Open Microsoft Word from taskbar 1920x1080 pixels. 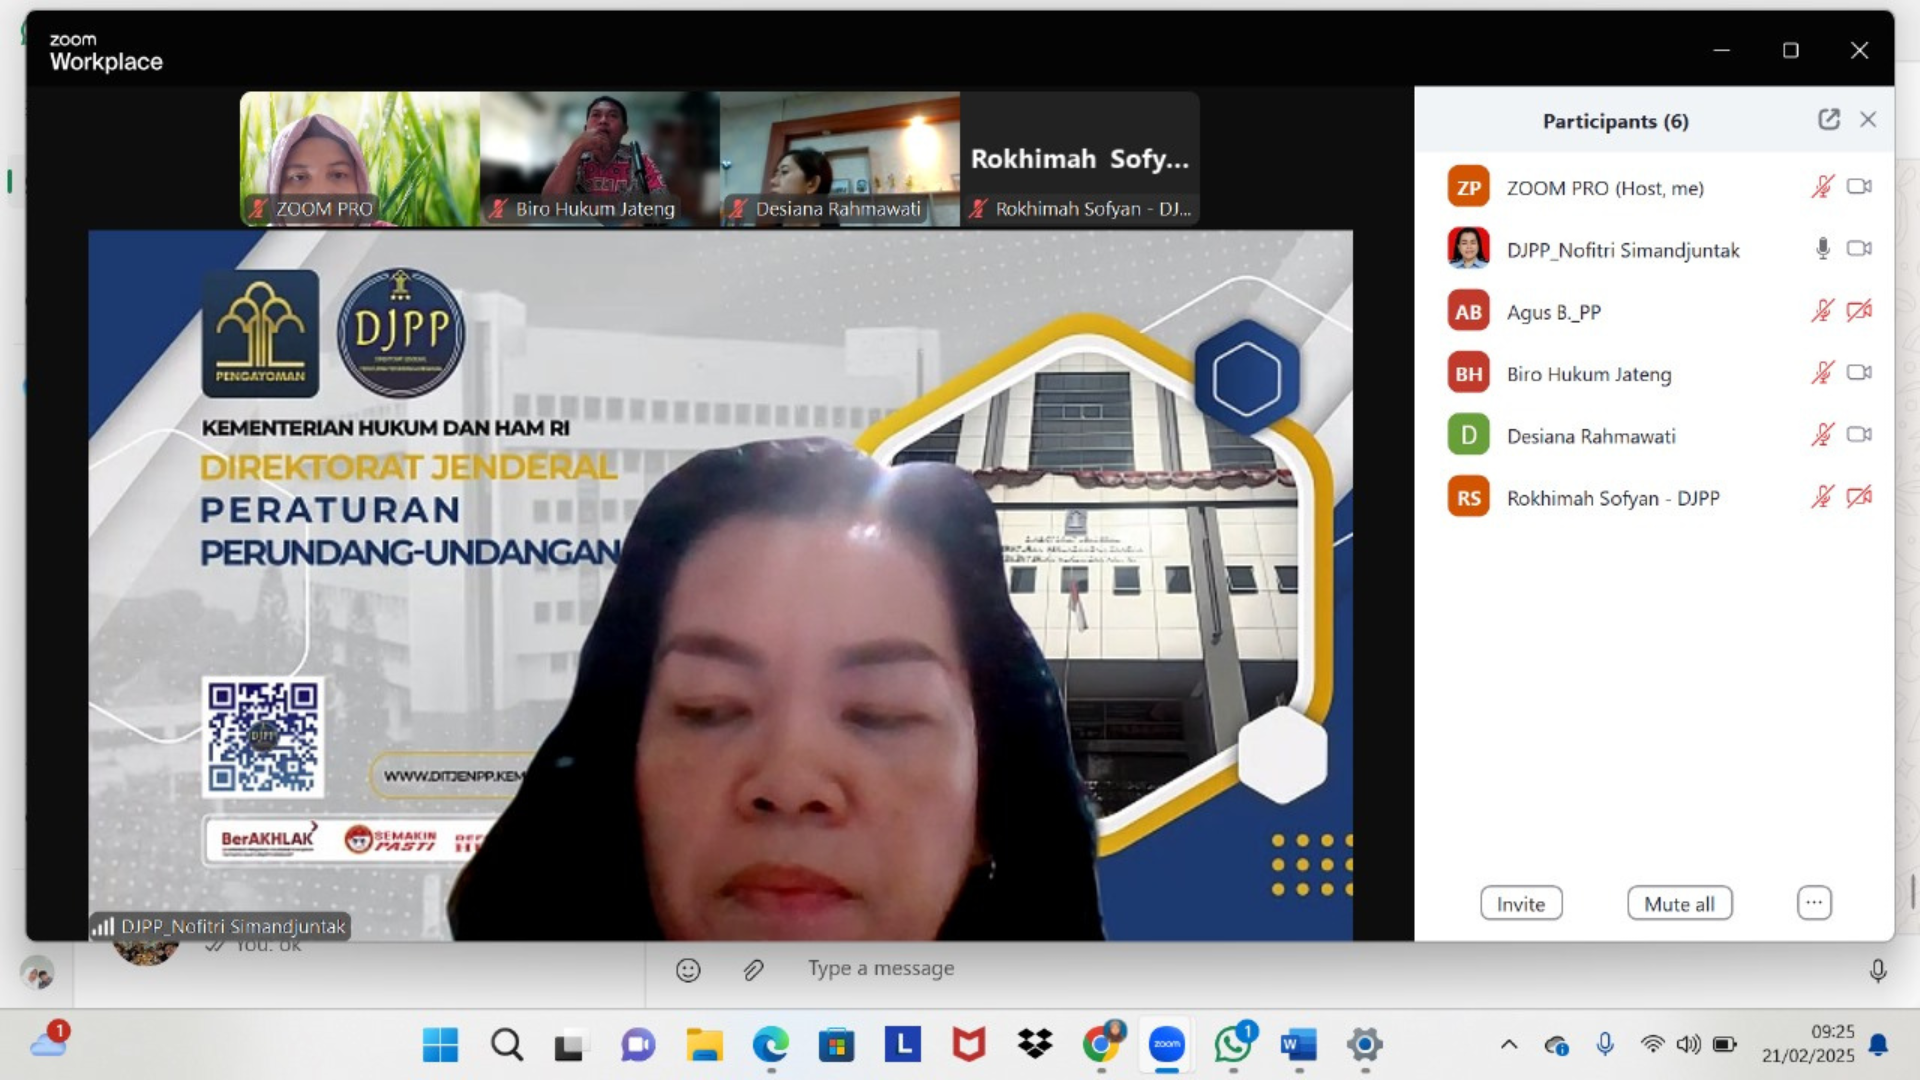coord(1299,1045)
